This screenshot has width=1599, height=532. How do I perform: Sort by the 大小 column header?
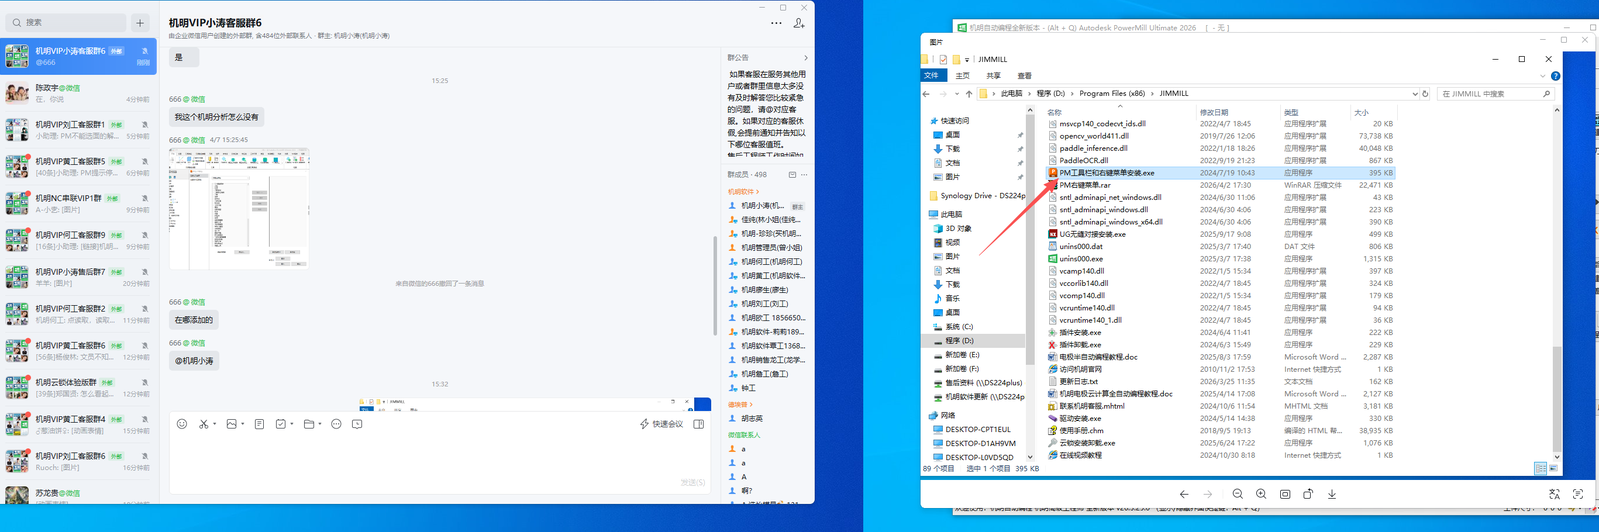(x=1361, y=112)
